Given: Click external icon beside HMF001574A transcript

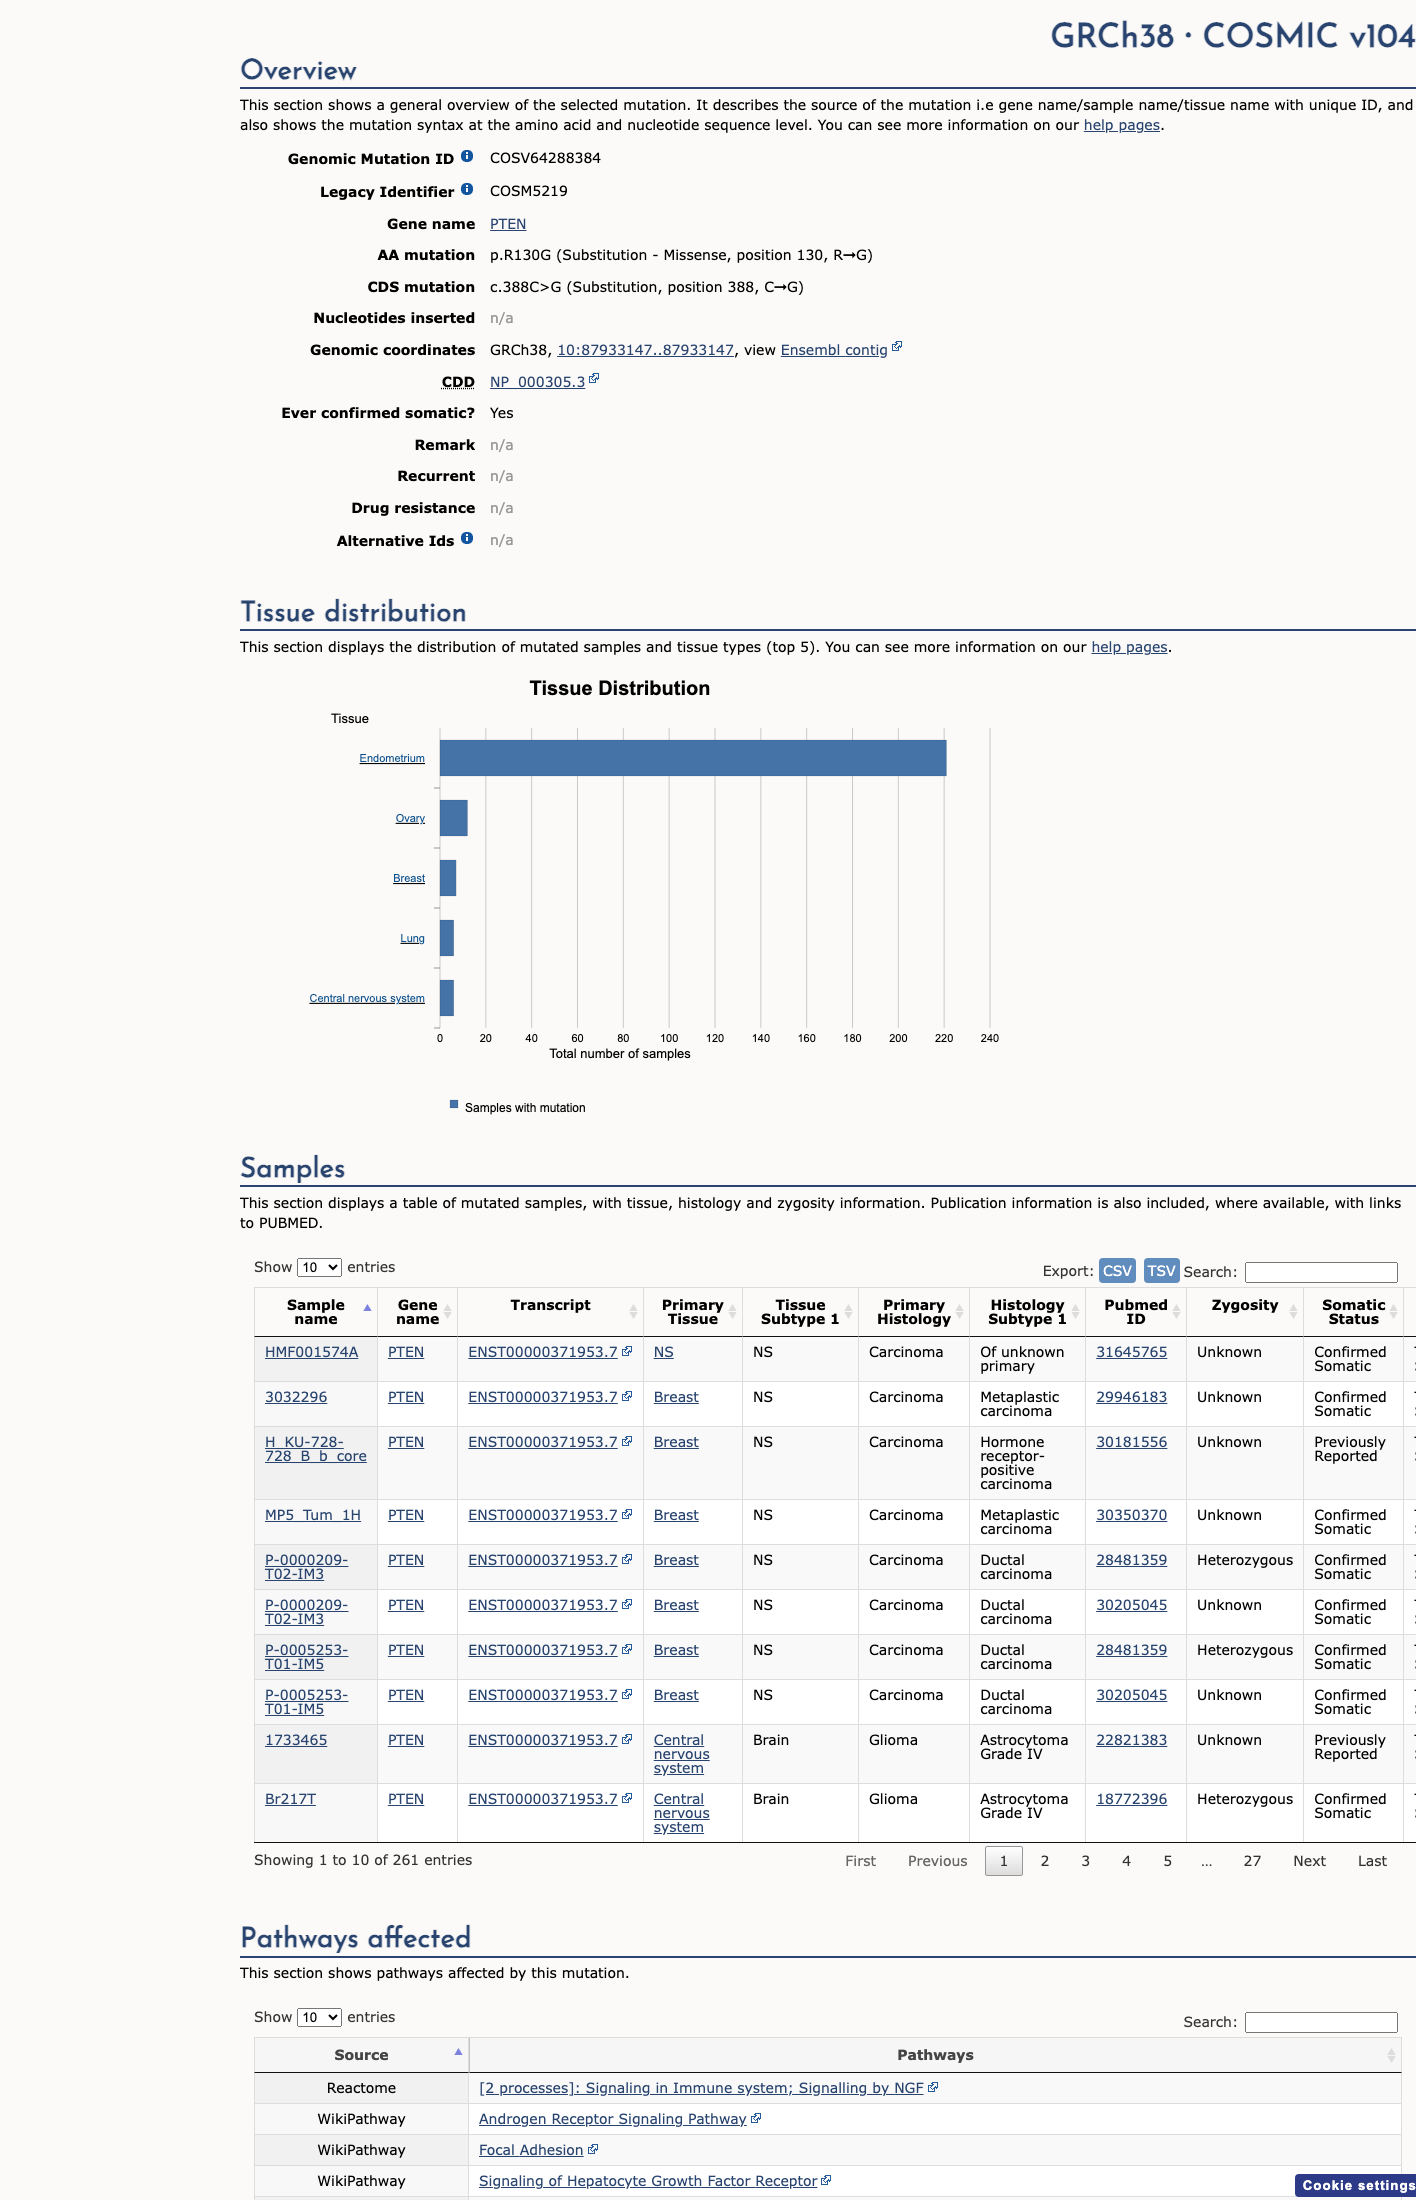Looking at the screenshot, I should 627,1351.
